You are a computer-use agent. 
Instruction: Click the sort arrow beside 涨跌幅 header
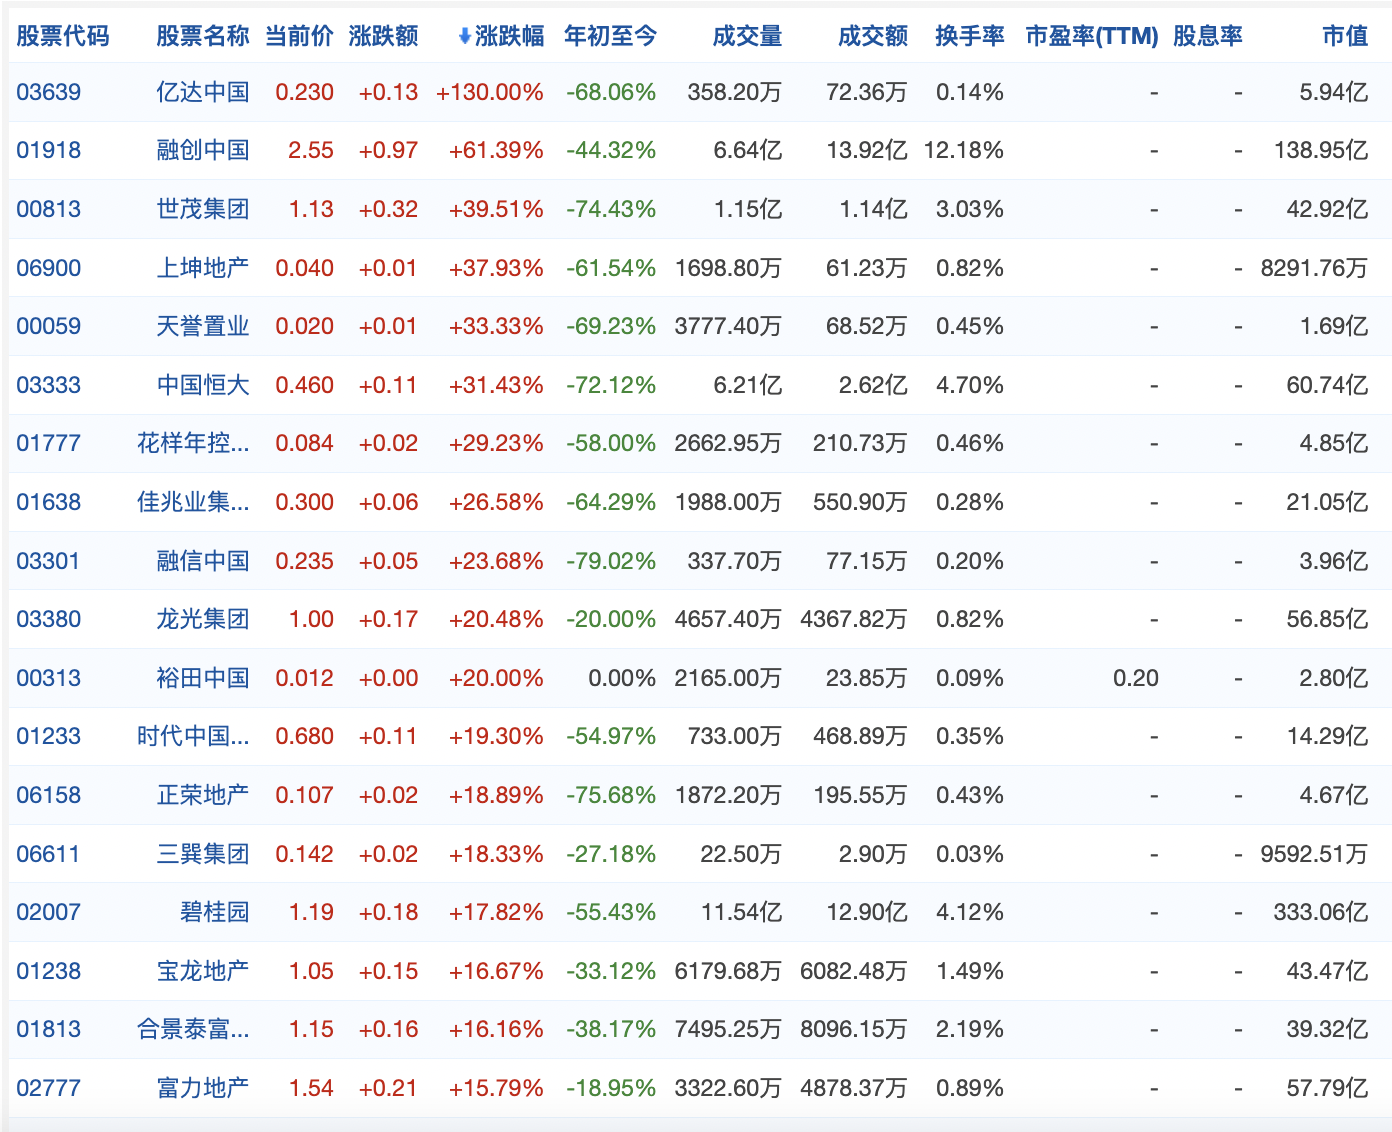(464, 37)
